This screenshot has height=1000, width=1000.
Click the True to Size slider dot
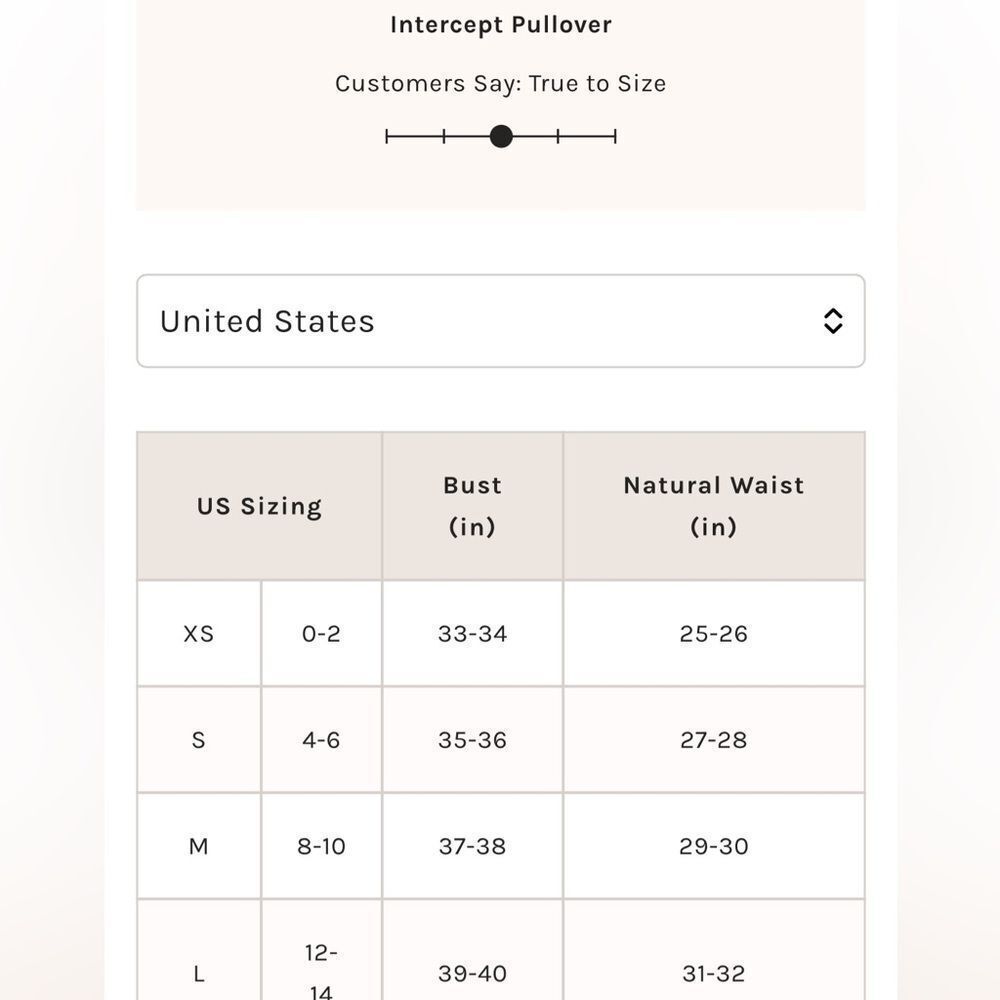pos(501,136)
